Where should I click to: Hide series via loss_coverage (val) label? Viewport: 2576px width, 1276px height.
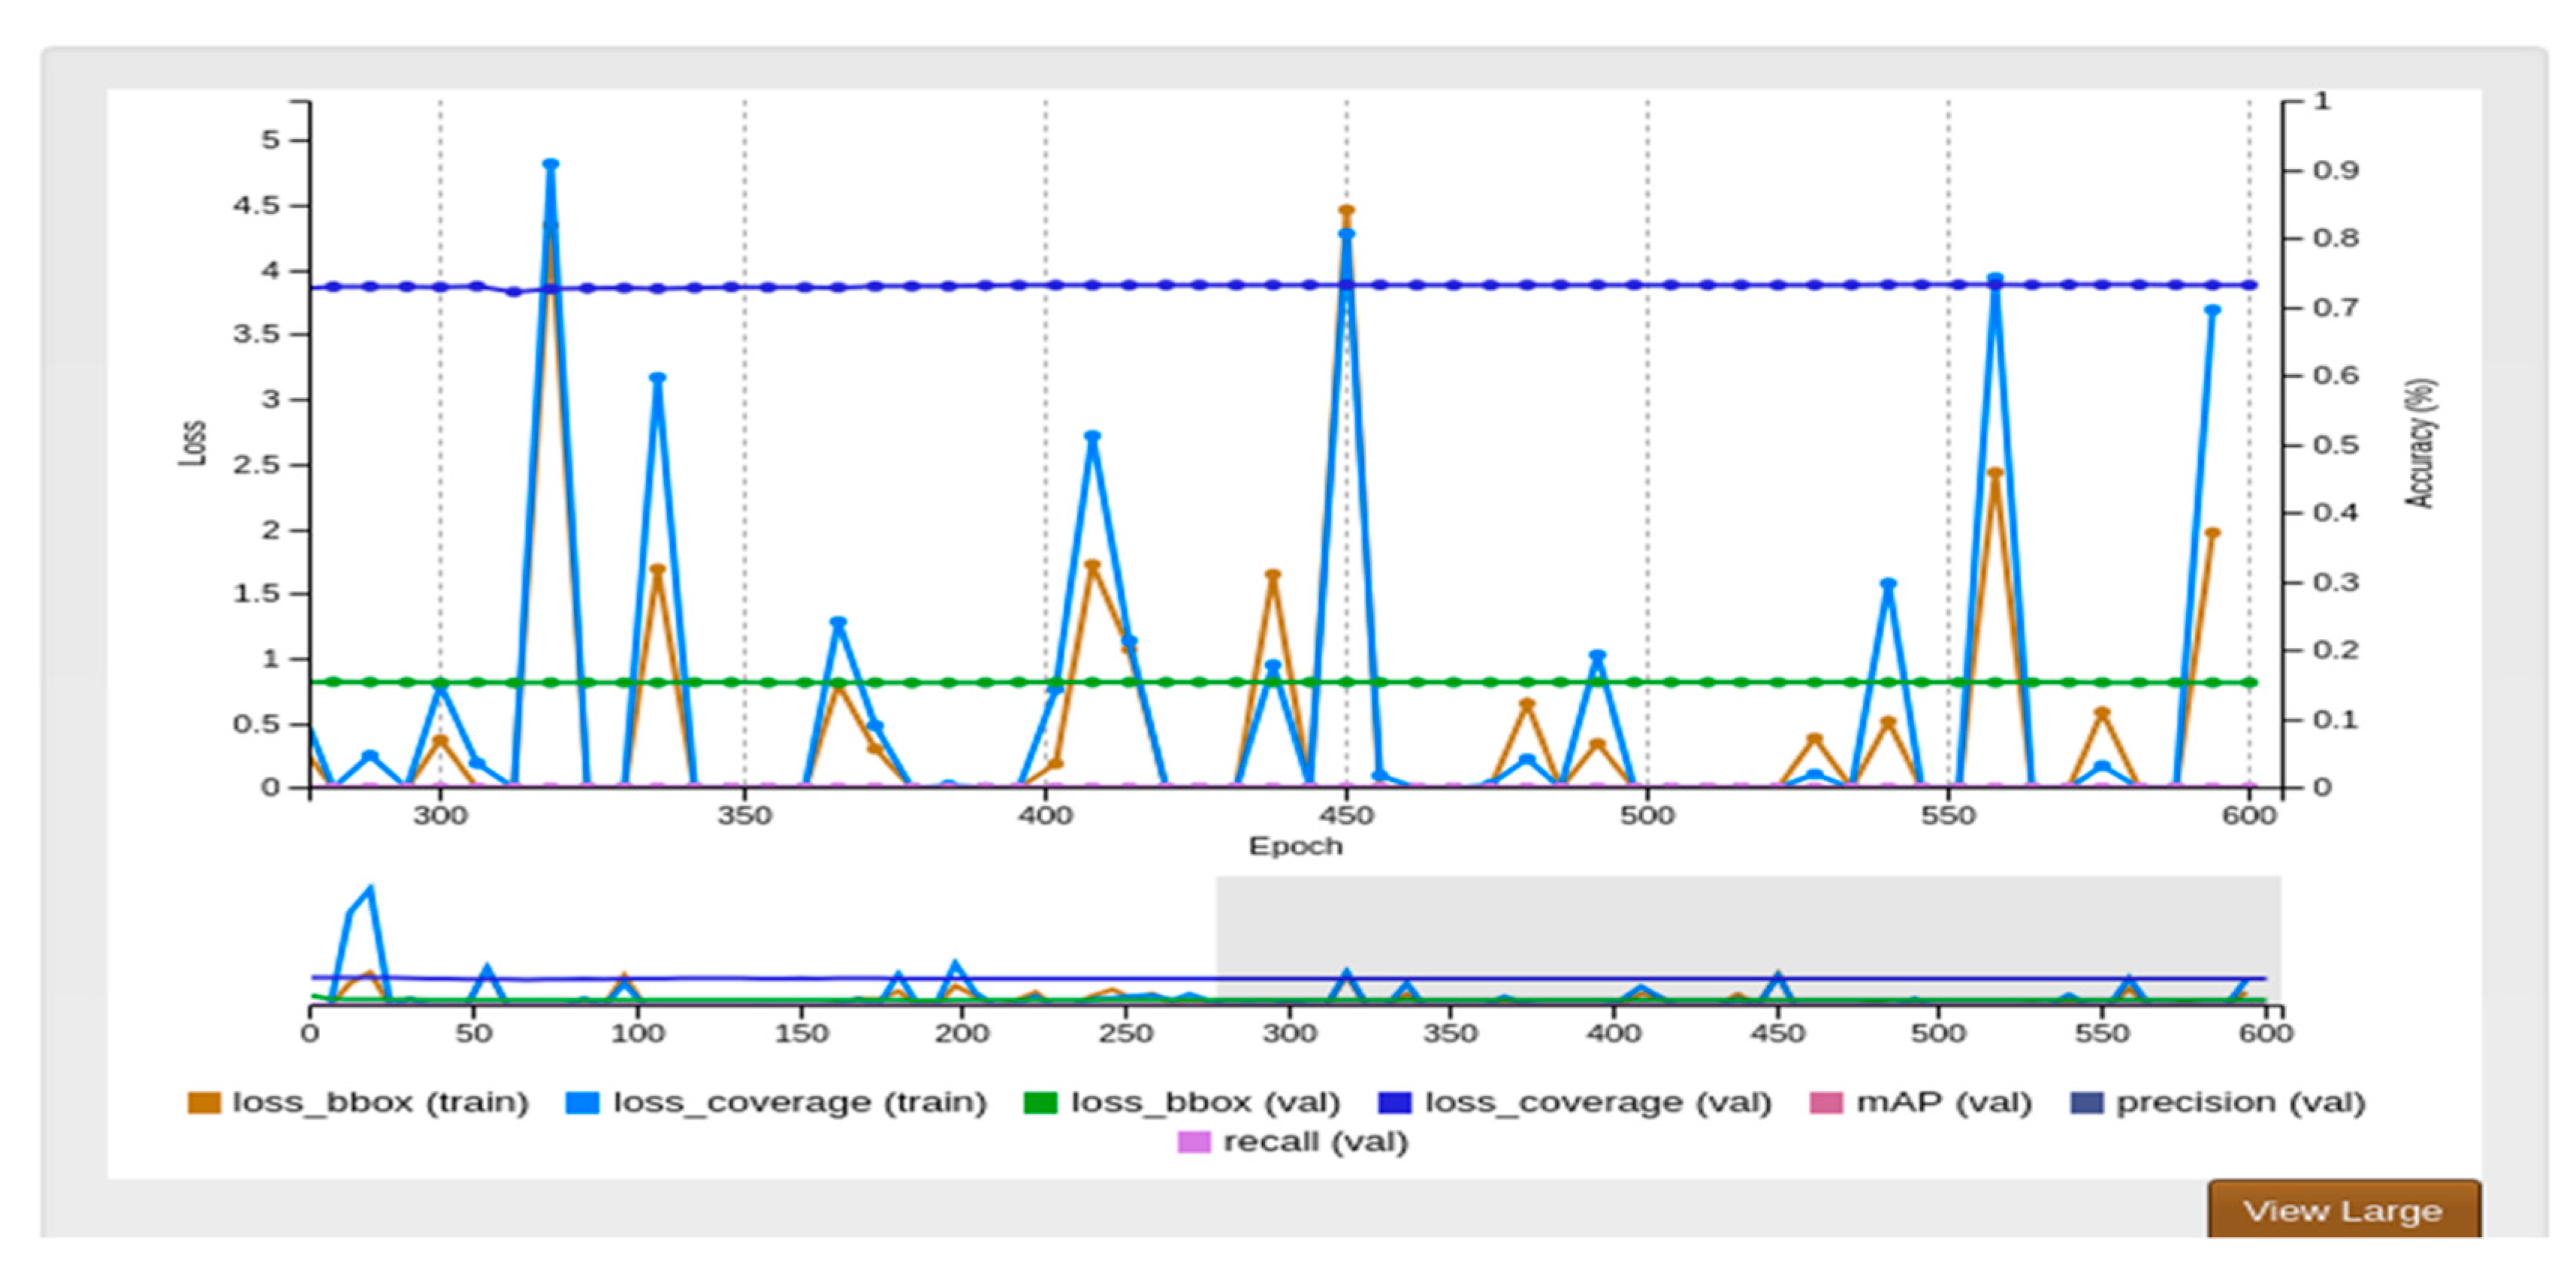point(1597,1102)
